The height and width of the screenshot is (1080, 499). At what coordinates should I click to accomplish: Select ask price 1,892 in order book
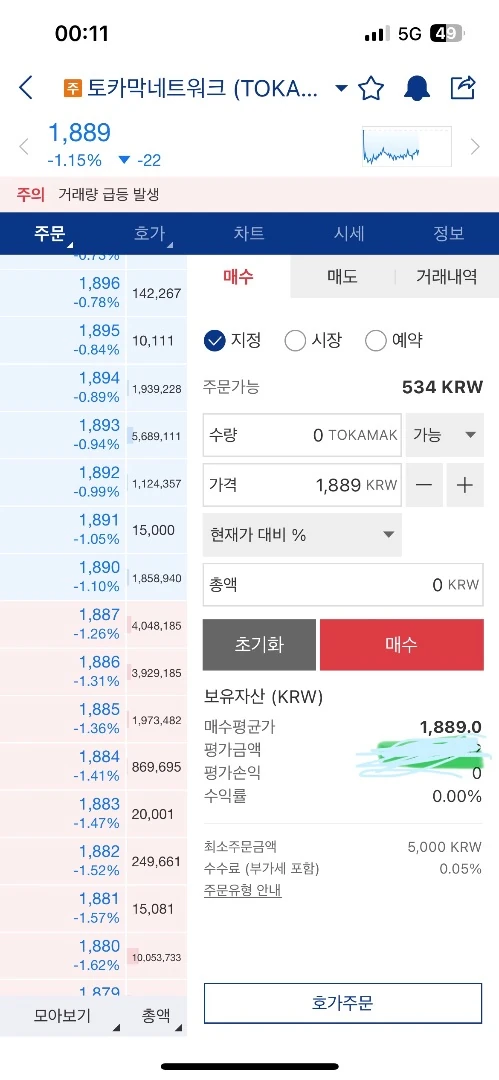coord(63,482)
